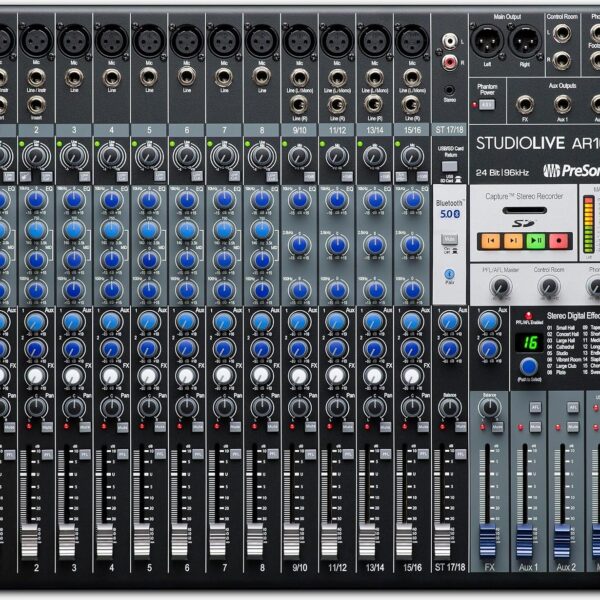
Task: Click the channel 4 Mic XLR input
Action: 111,41
